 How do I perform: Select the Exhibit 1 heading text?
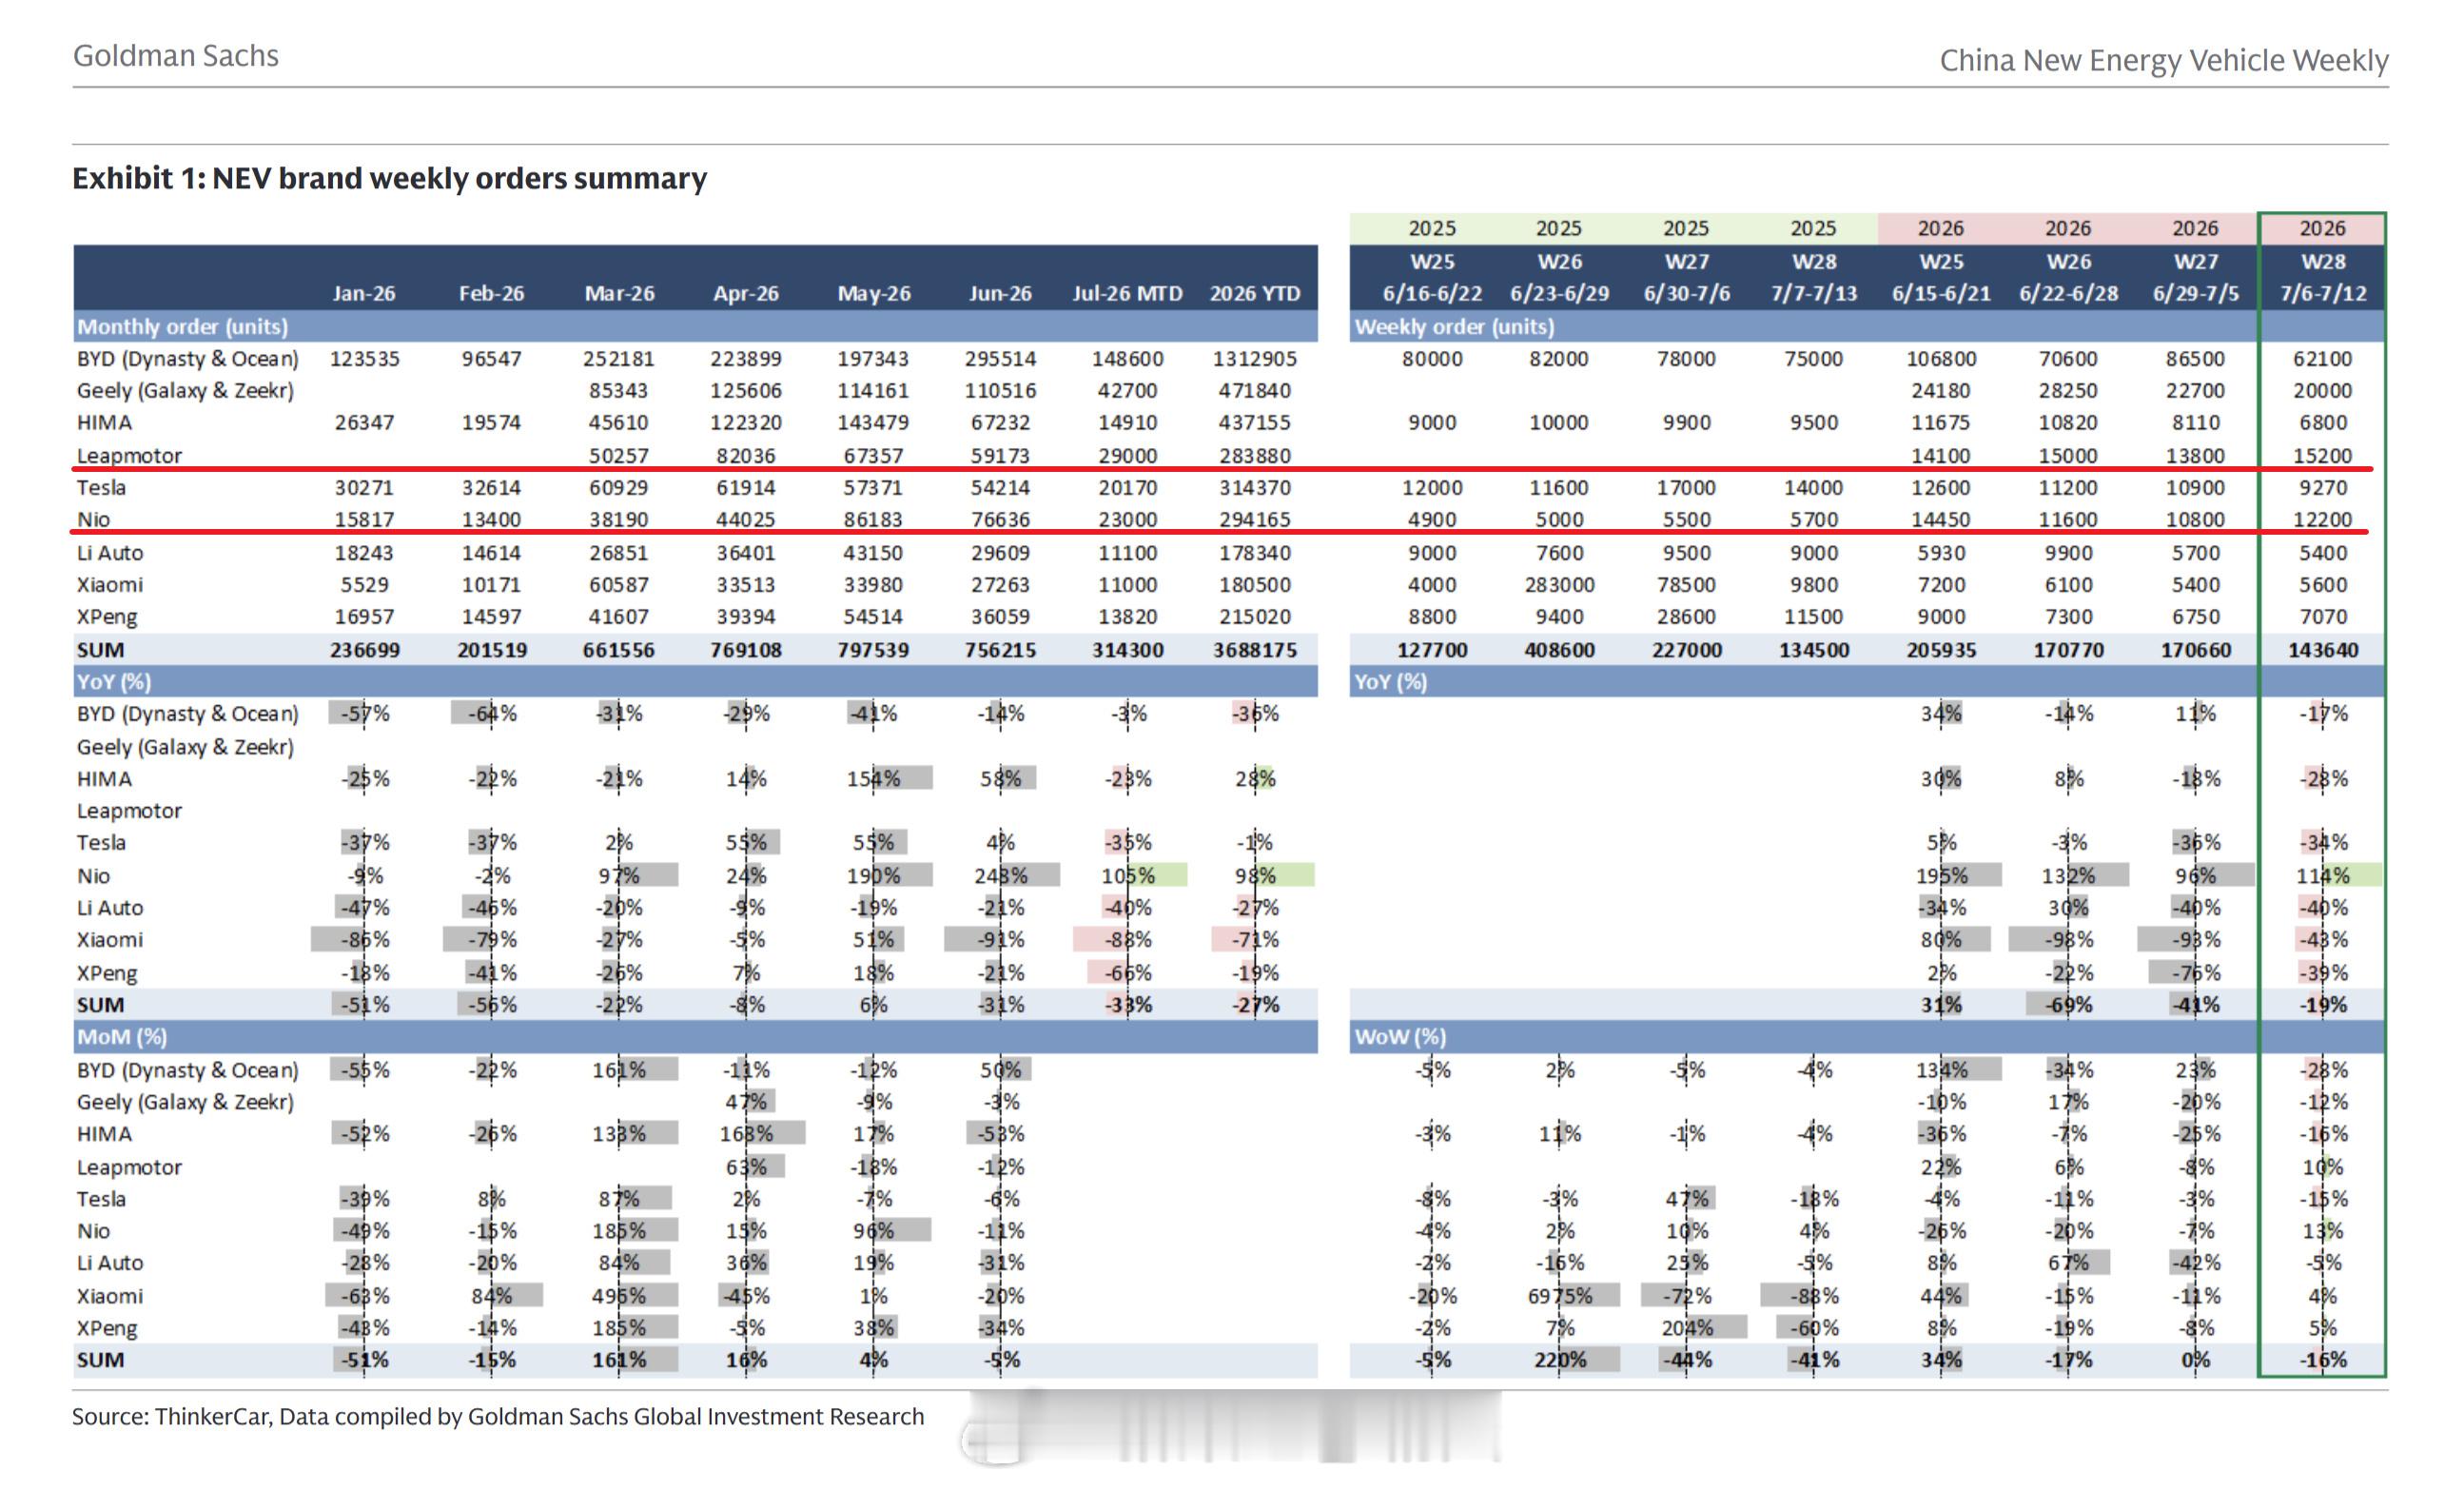tap(389, 179)
